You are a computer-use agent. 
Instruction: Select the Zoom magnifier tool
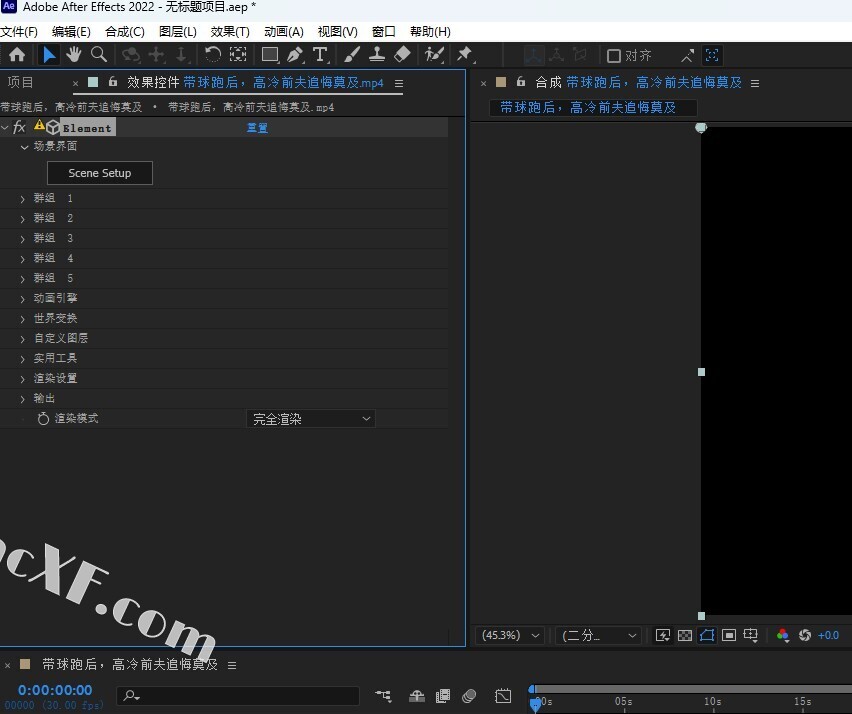[99, 55]
